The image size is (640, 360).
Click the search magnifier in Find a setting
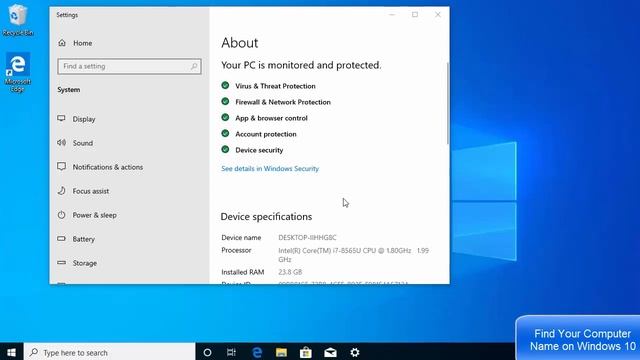click(x=194, y=66)
